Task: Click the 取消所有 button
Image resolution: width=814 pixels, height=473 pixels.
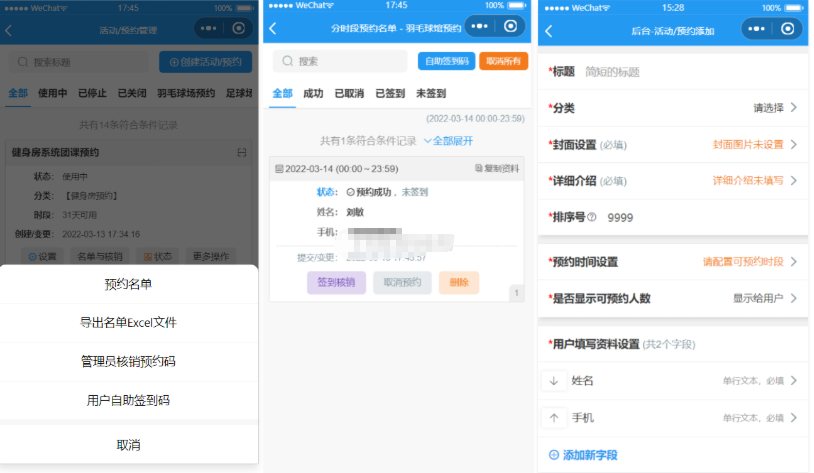Action: click(x=504, y=61)
